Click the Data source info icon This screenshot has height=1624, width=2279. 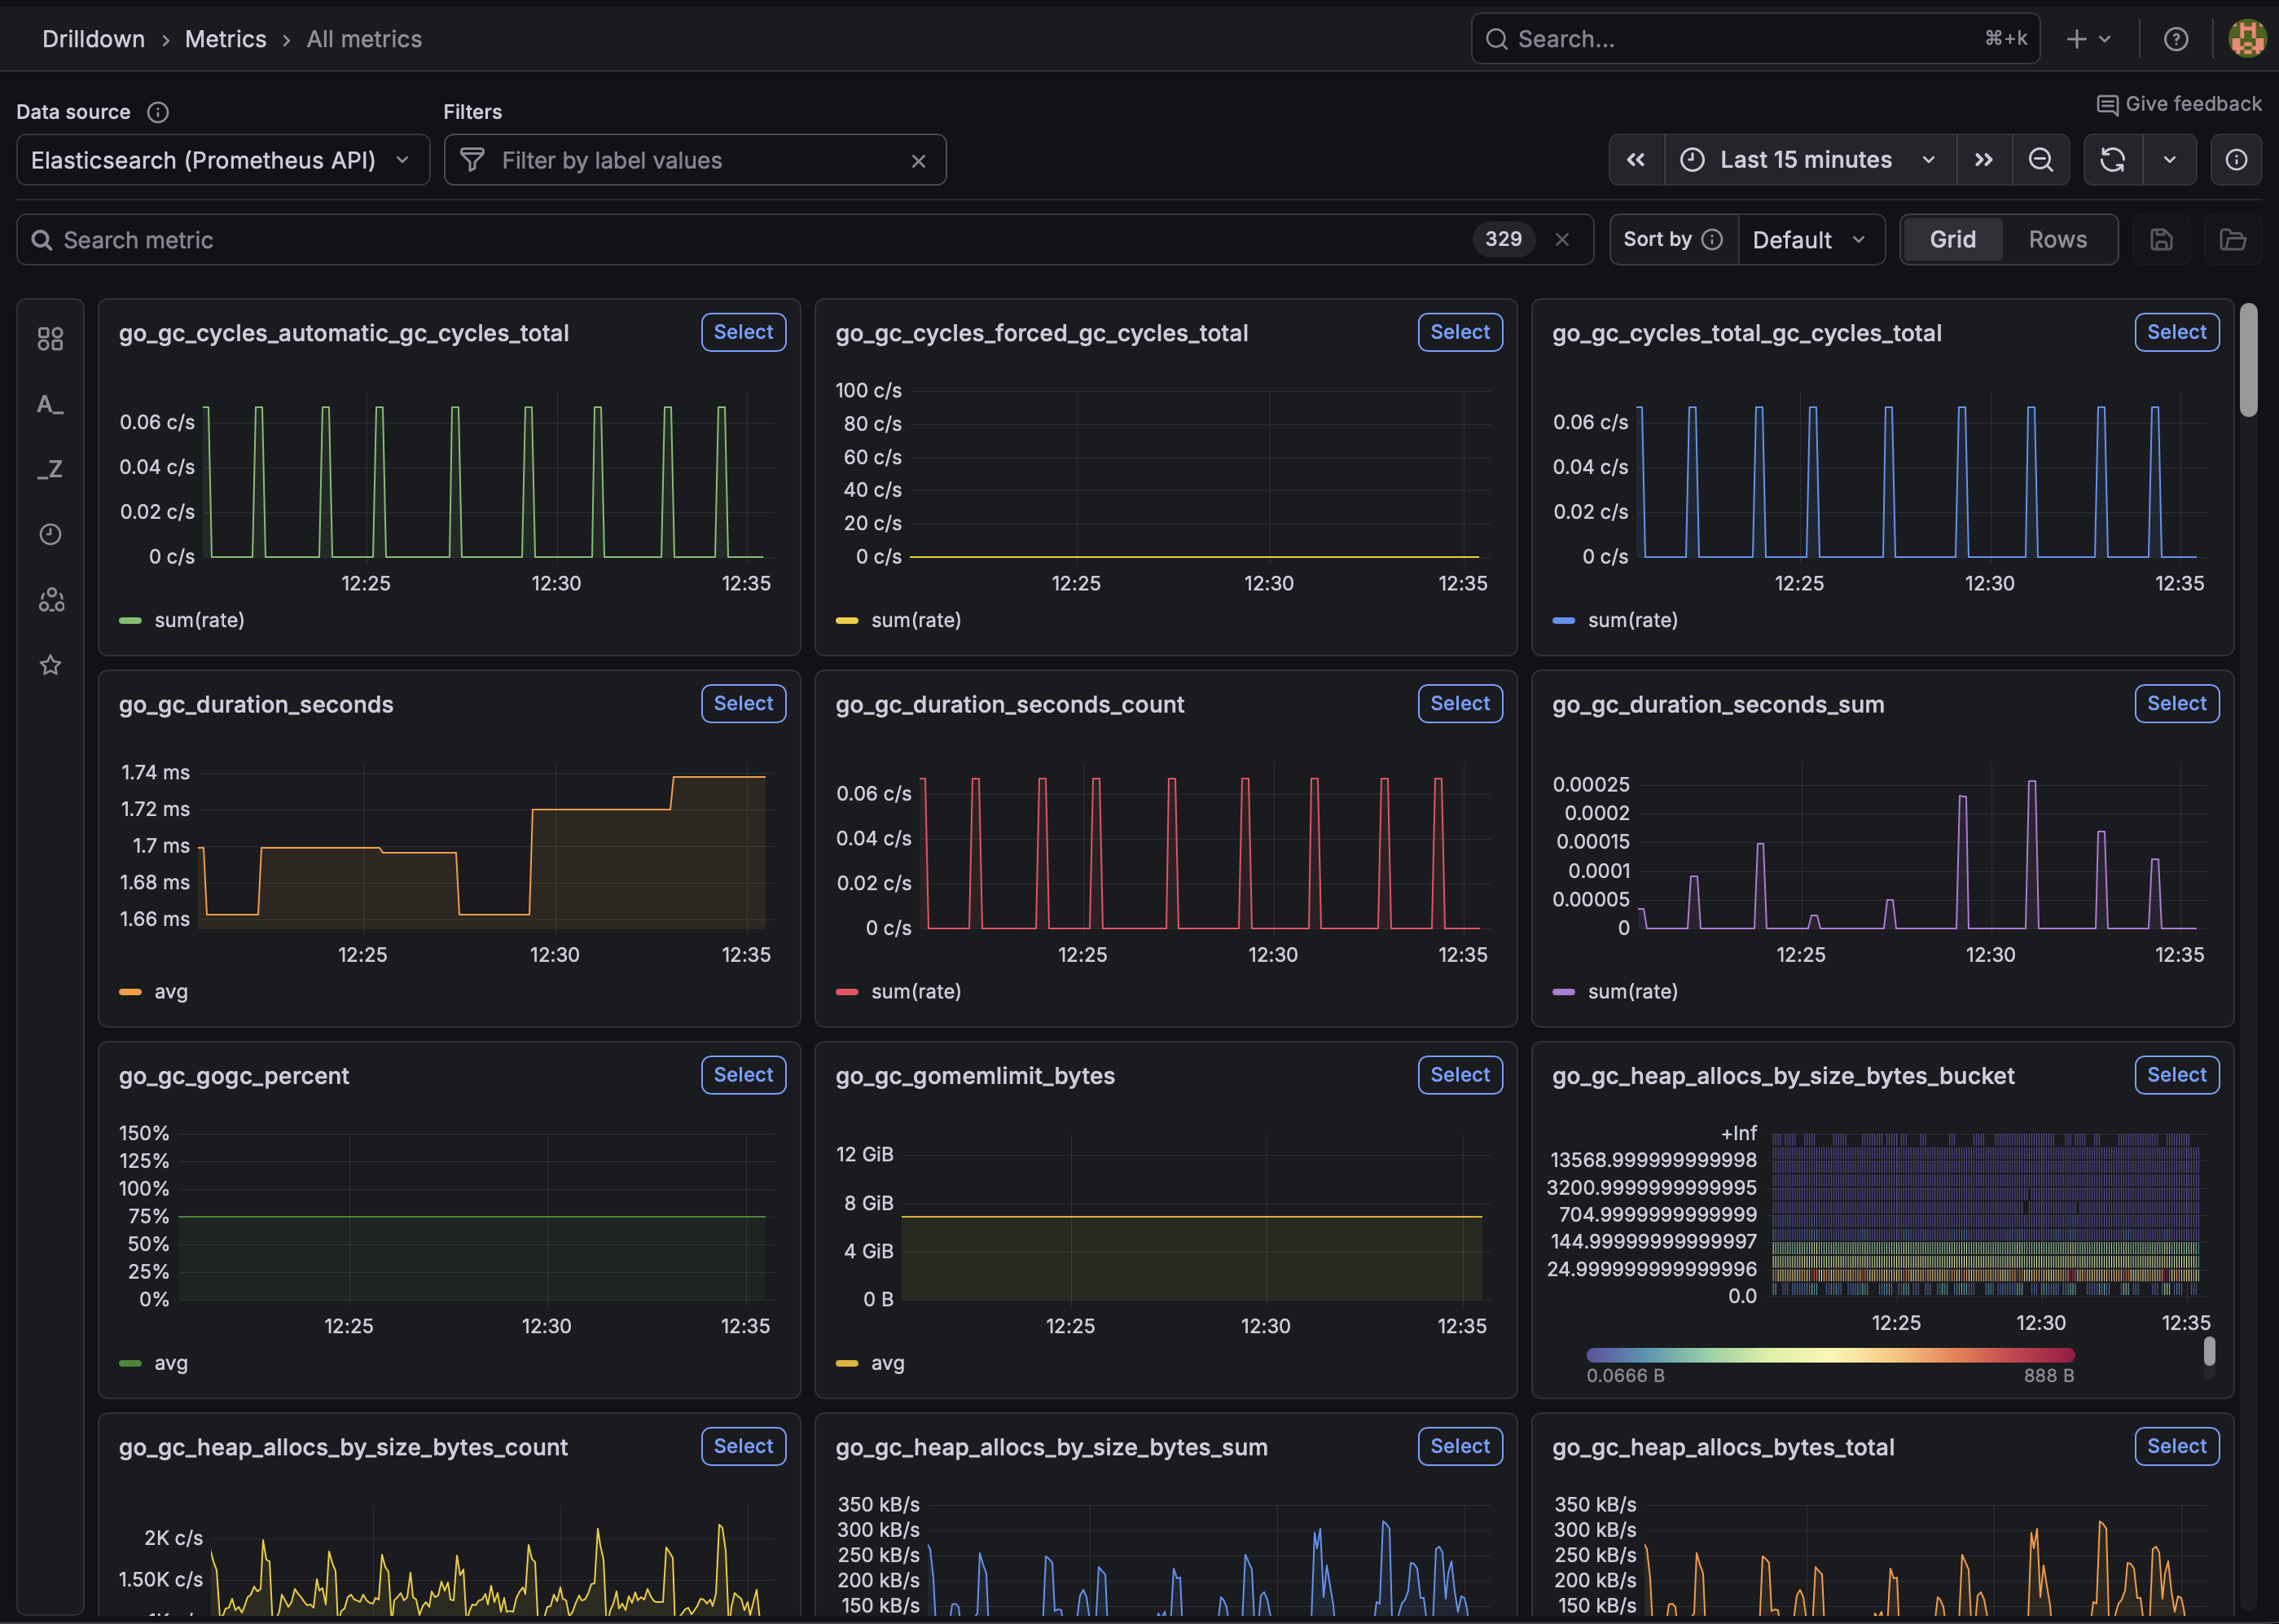pos(158,112)
